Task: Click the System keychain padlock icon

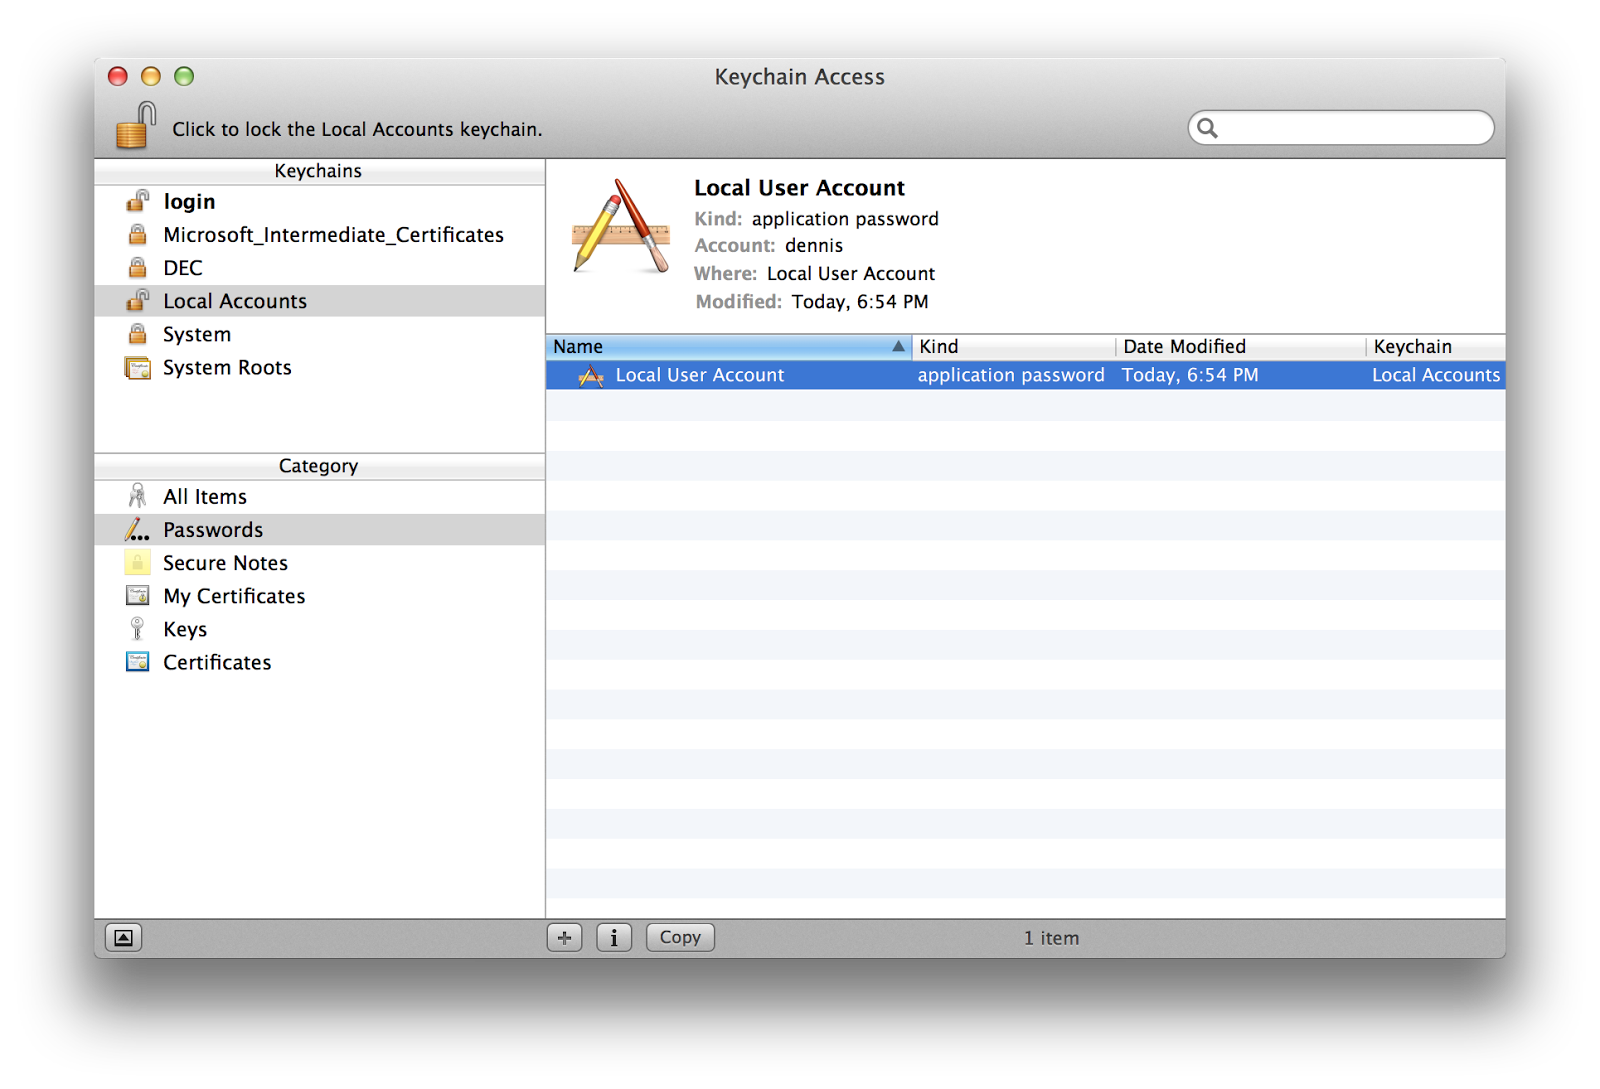Action: (x=137, y=333)
